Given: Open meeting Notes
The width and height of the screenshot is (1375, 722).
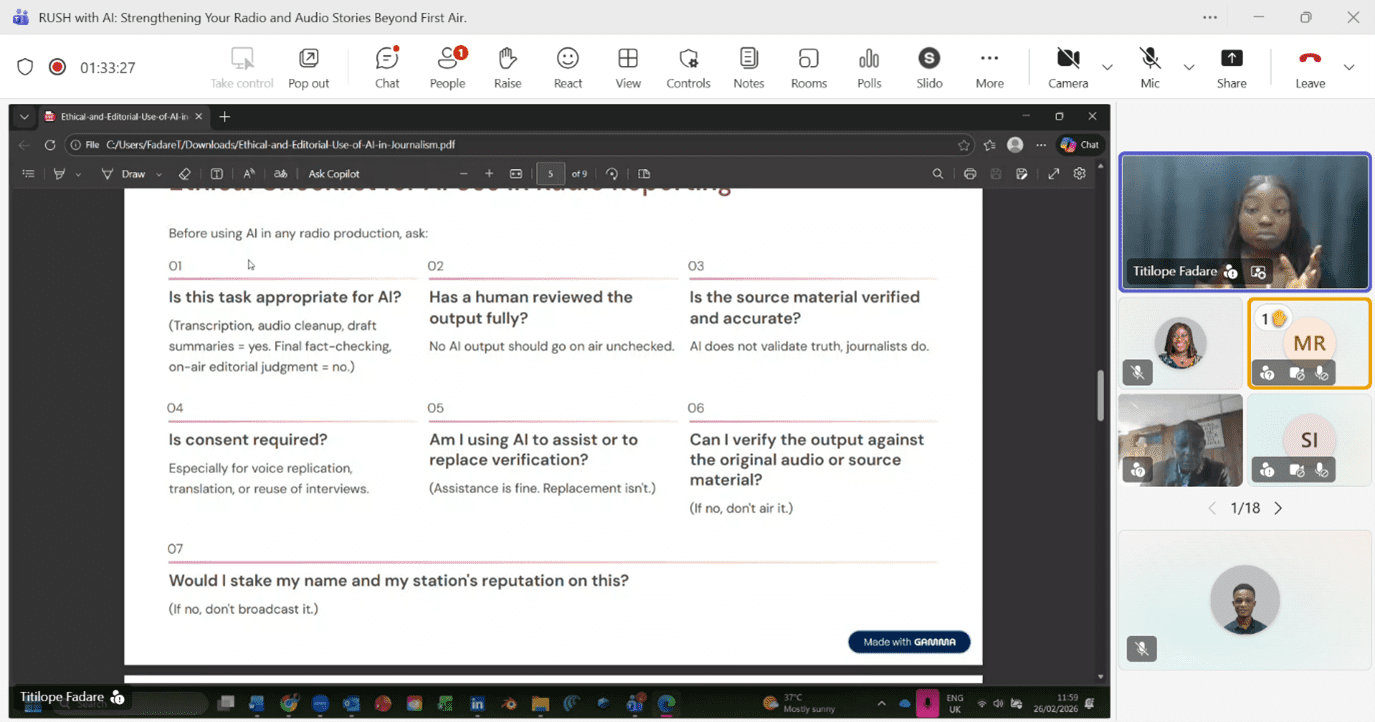Looking at the screenshot, I should [x=748, y=67].
